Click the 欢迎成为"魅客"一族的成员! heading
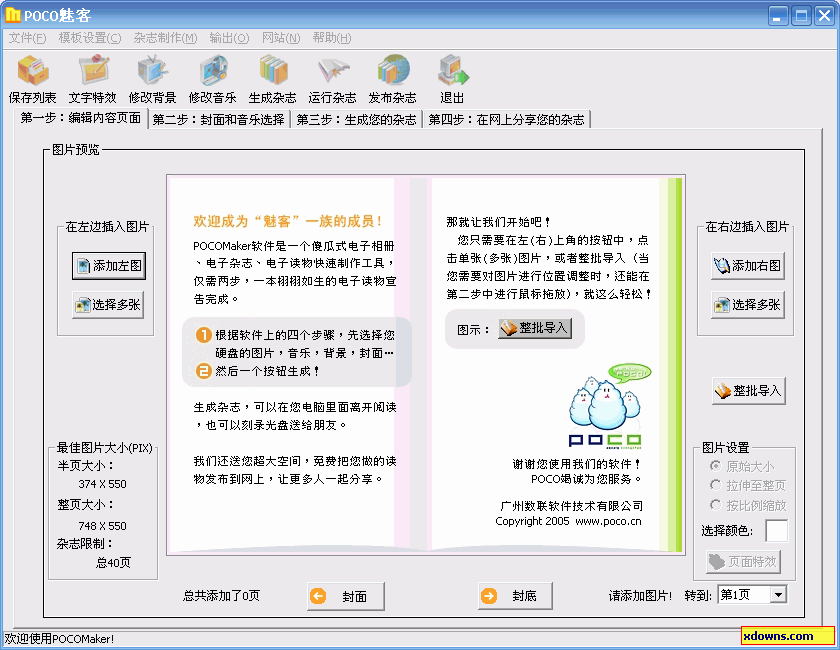This screenshot has width=840, height=650. click(x=288, y=221)
